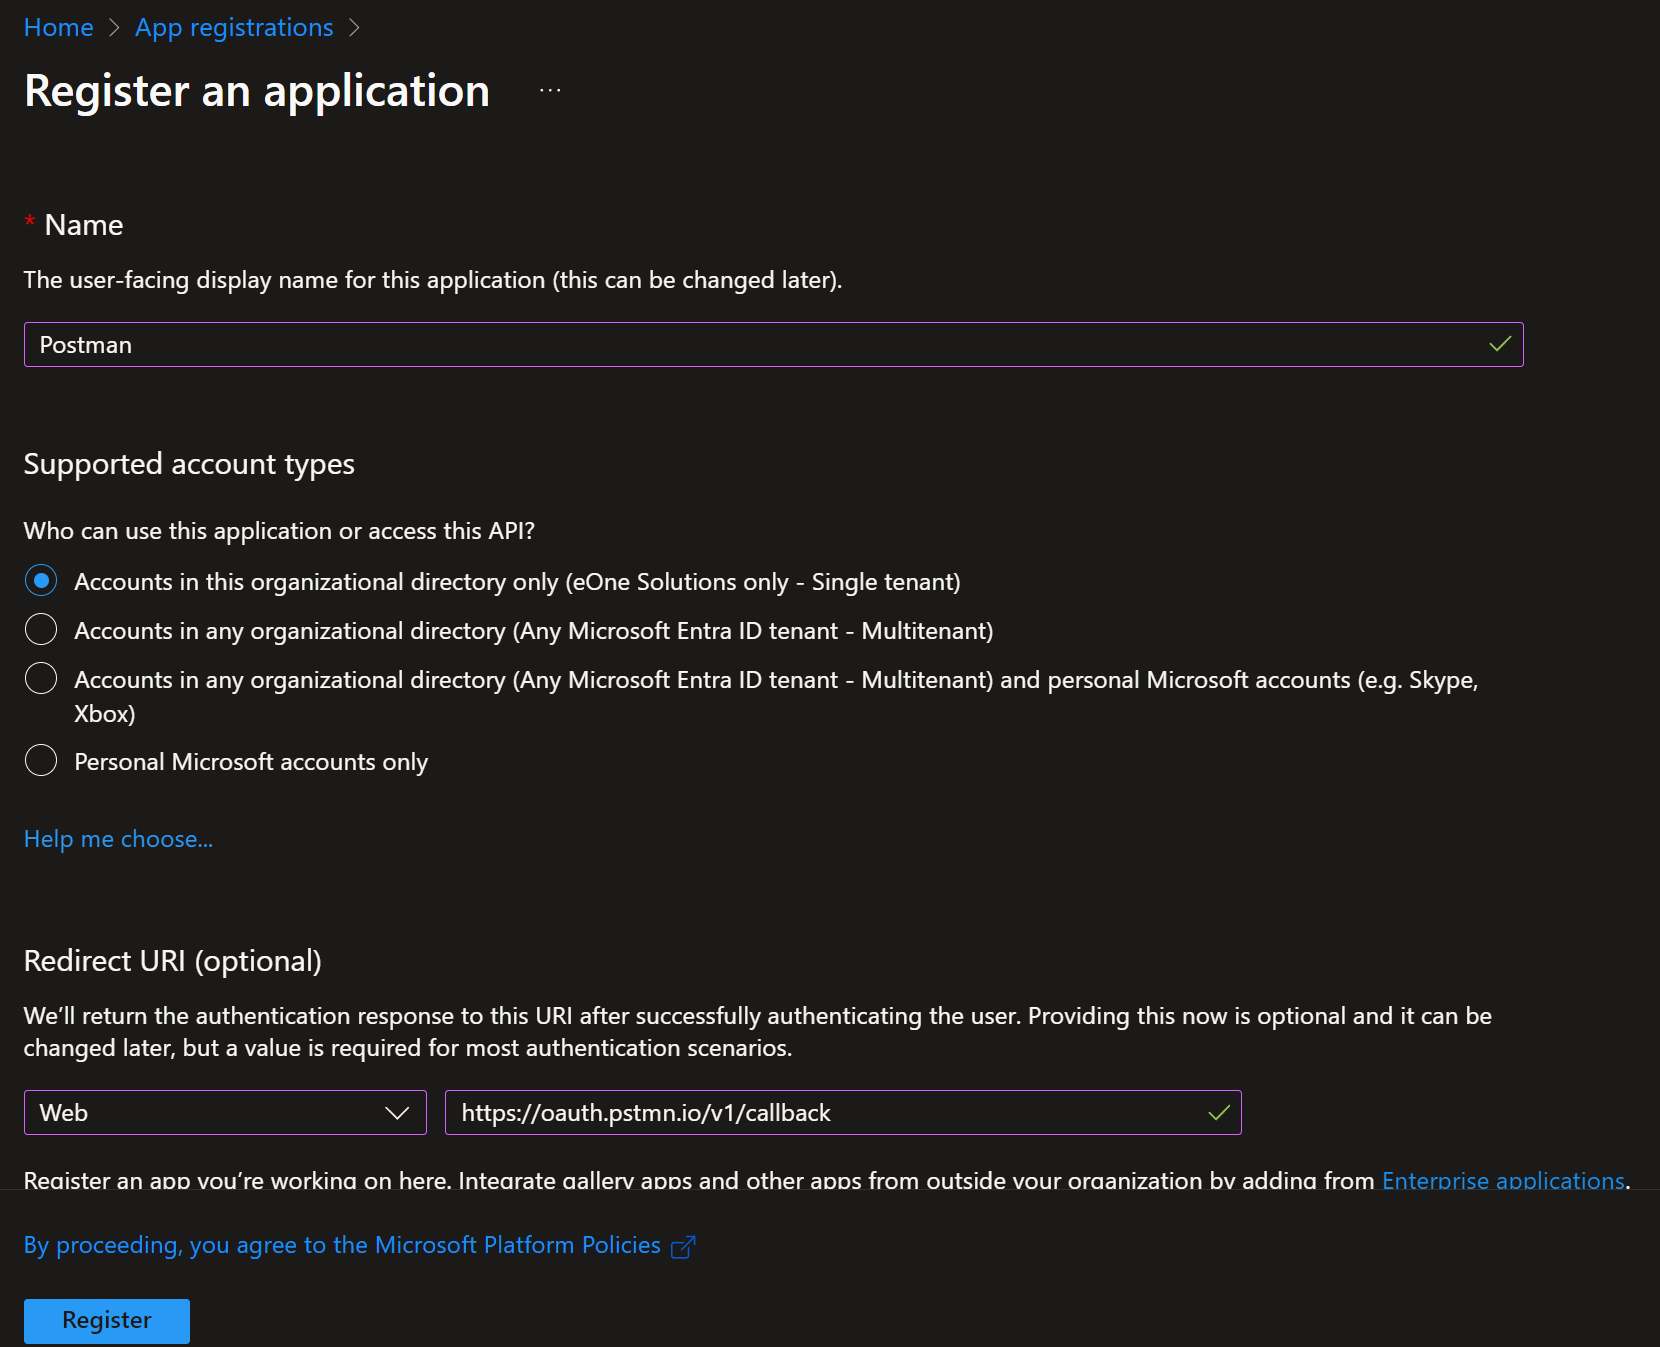Click the green checkmark in Name field
This screenshot has height=1347, width=1660.
coord(1500,344)
